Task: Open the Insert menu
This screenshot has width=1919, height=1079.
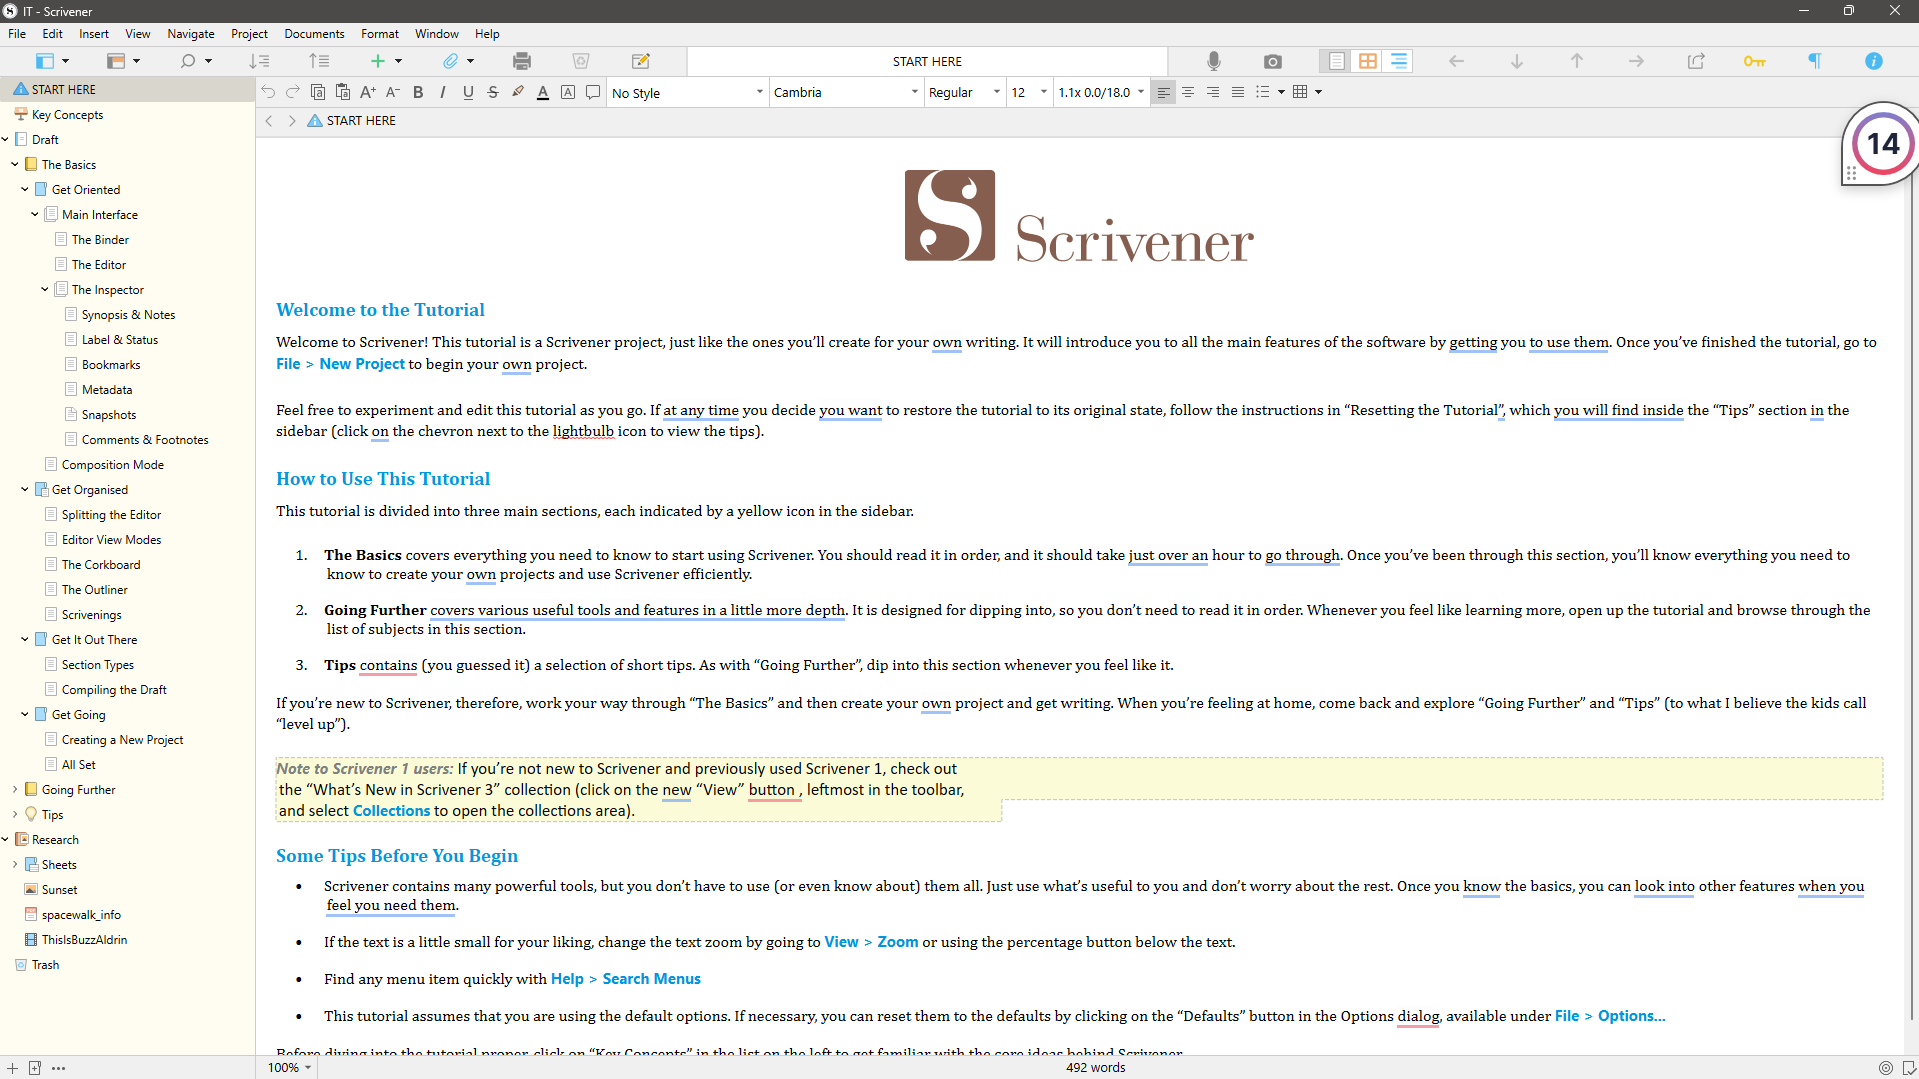Action: click(x=94, y=34)
